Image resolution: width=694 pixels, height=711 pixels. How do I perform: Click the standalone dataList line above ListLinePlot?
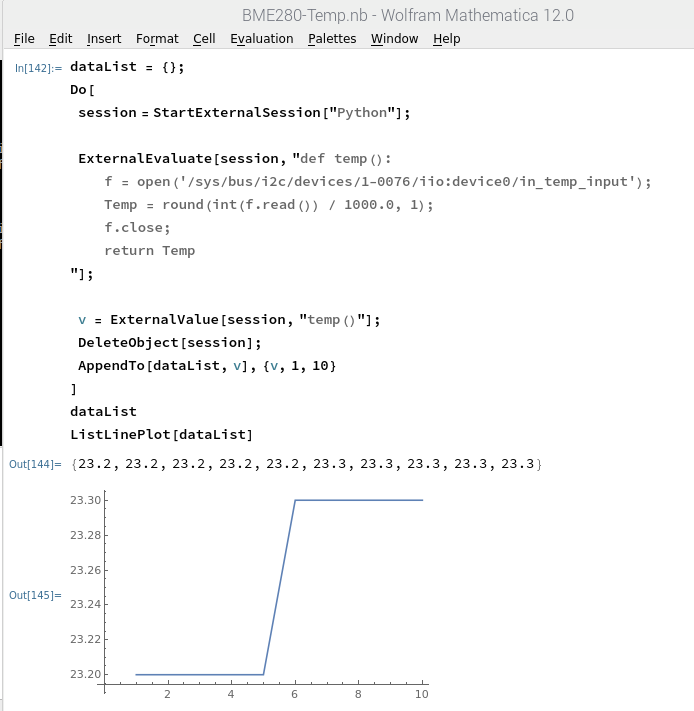[x=103, y=412]
